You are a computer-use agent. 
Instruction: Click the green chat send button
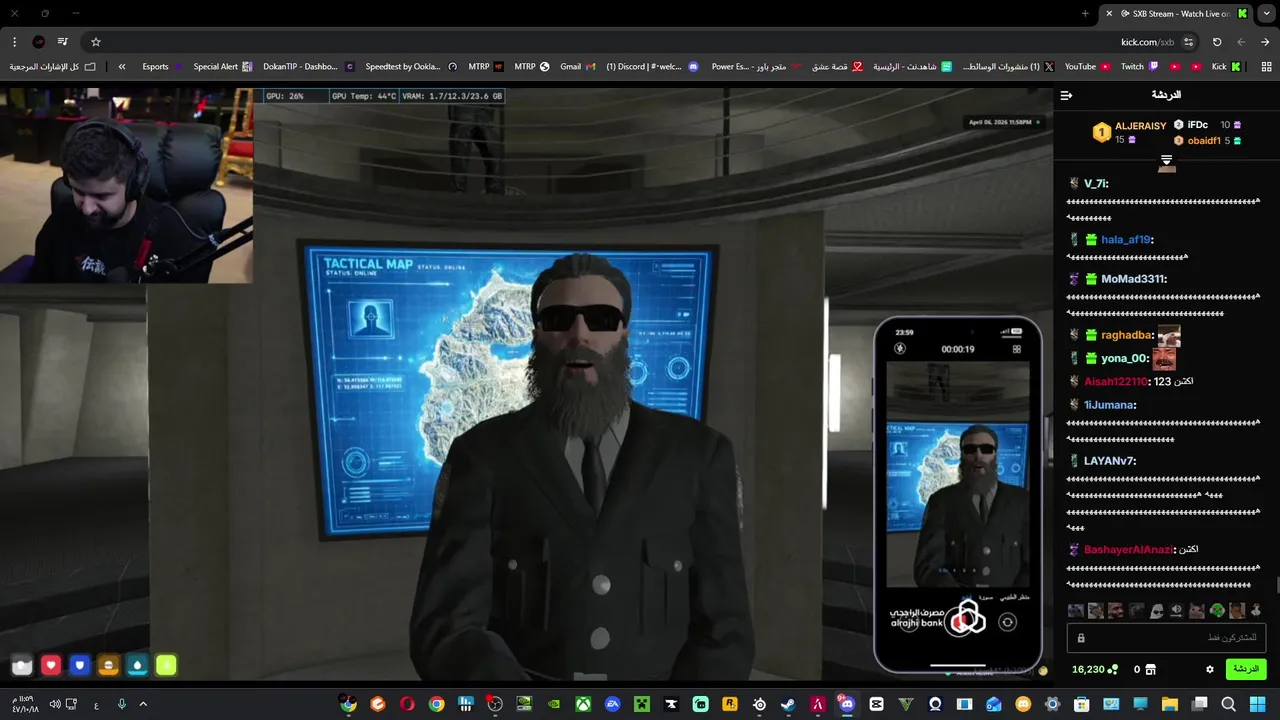pos(1246,669)
